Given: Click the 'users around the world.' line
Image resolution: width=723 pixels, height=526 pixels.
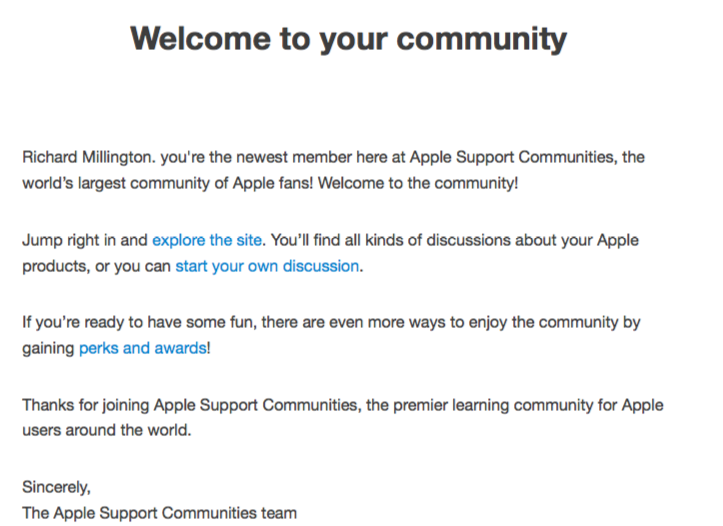Looking at the screenshot, I should [x=107, y=430].
